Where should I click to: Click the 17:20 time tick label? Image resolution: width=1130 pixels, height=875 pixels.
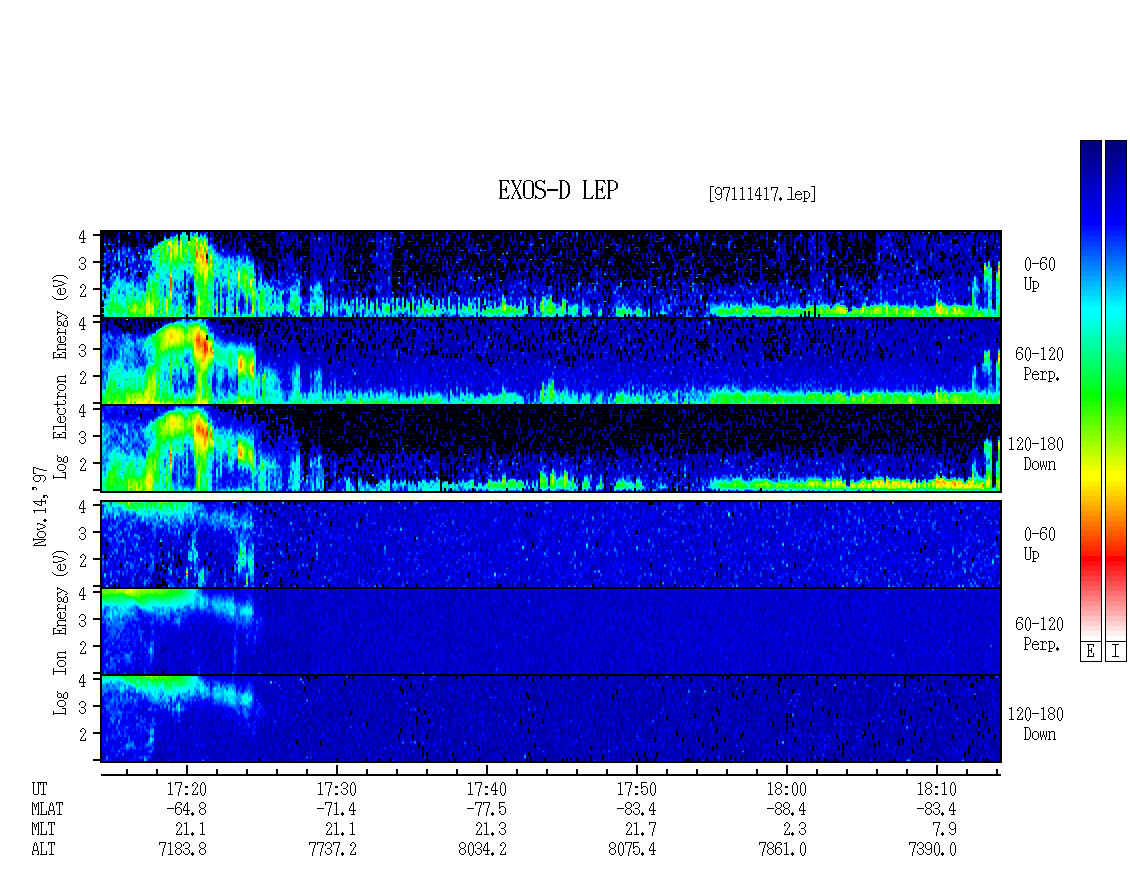coord(187,789)
